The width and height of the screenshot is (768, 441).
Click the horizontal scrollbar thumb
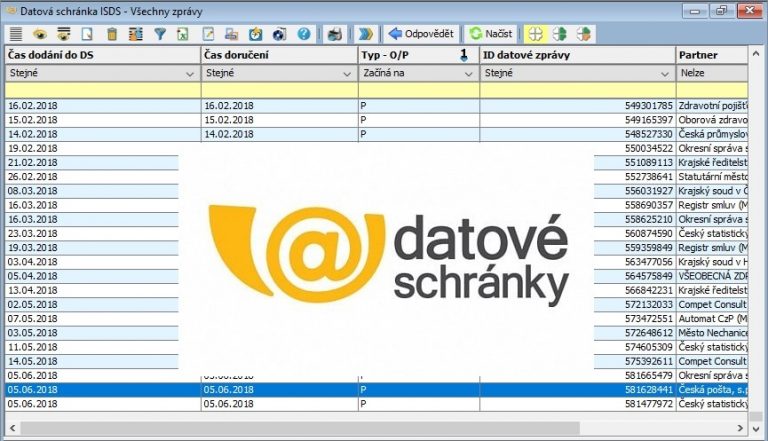coord(300,428)
